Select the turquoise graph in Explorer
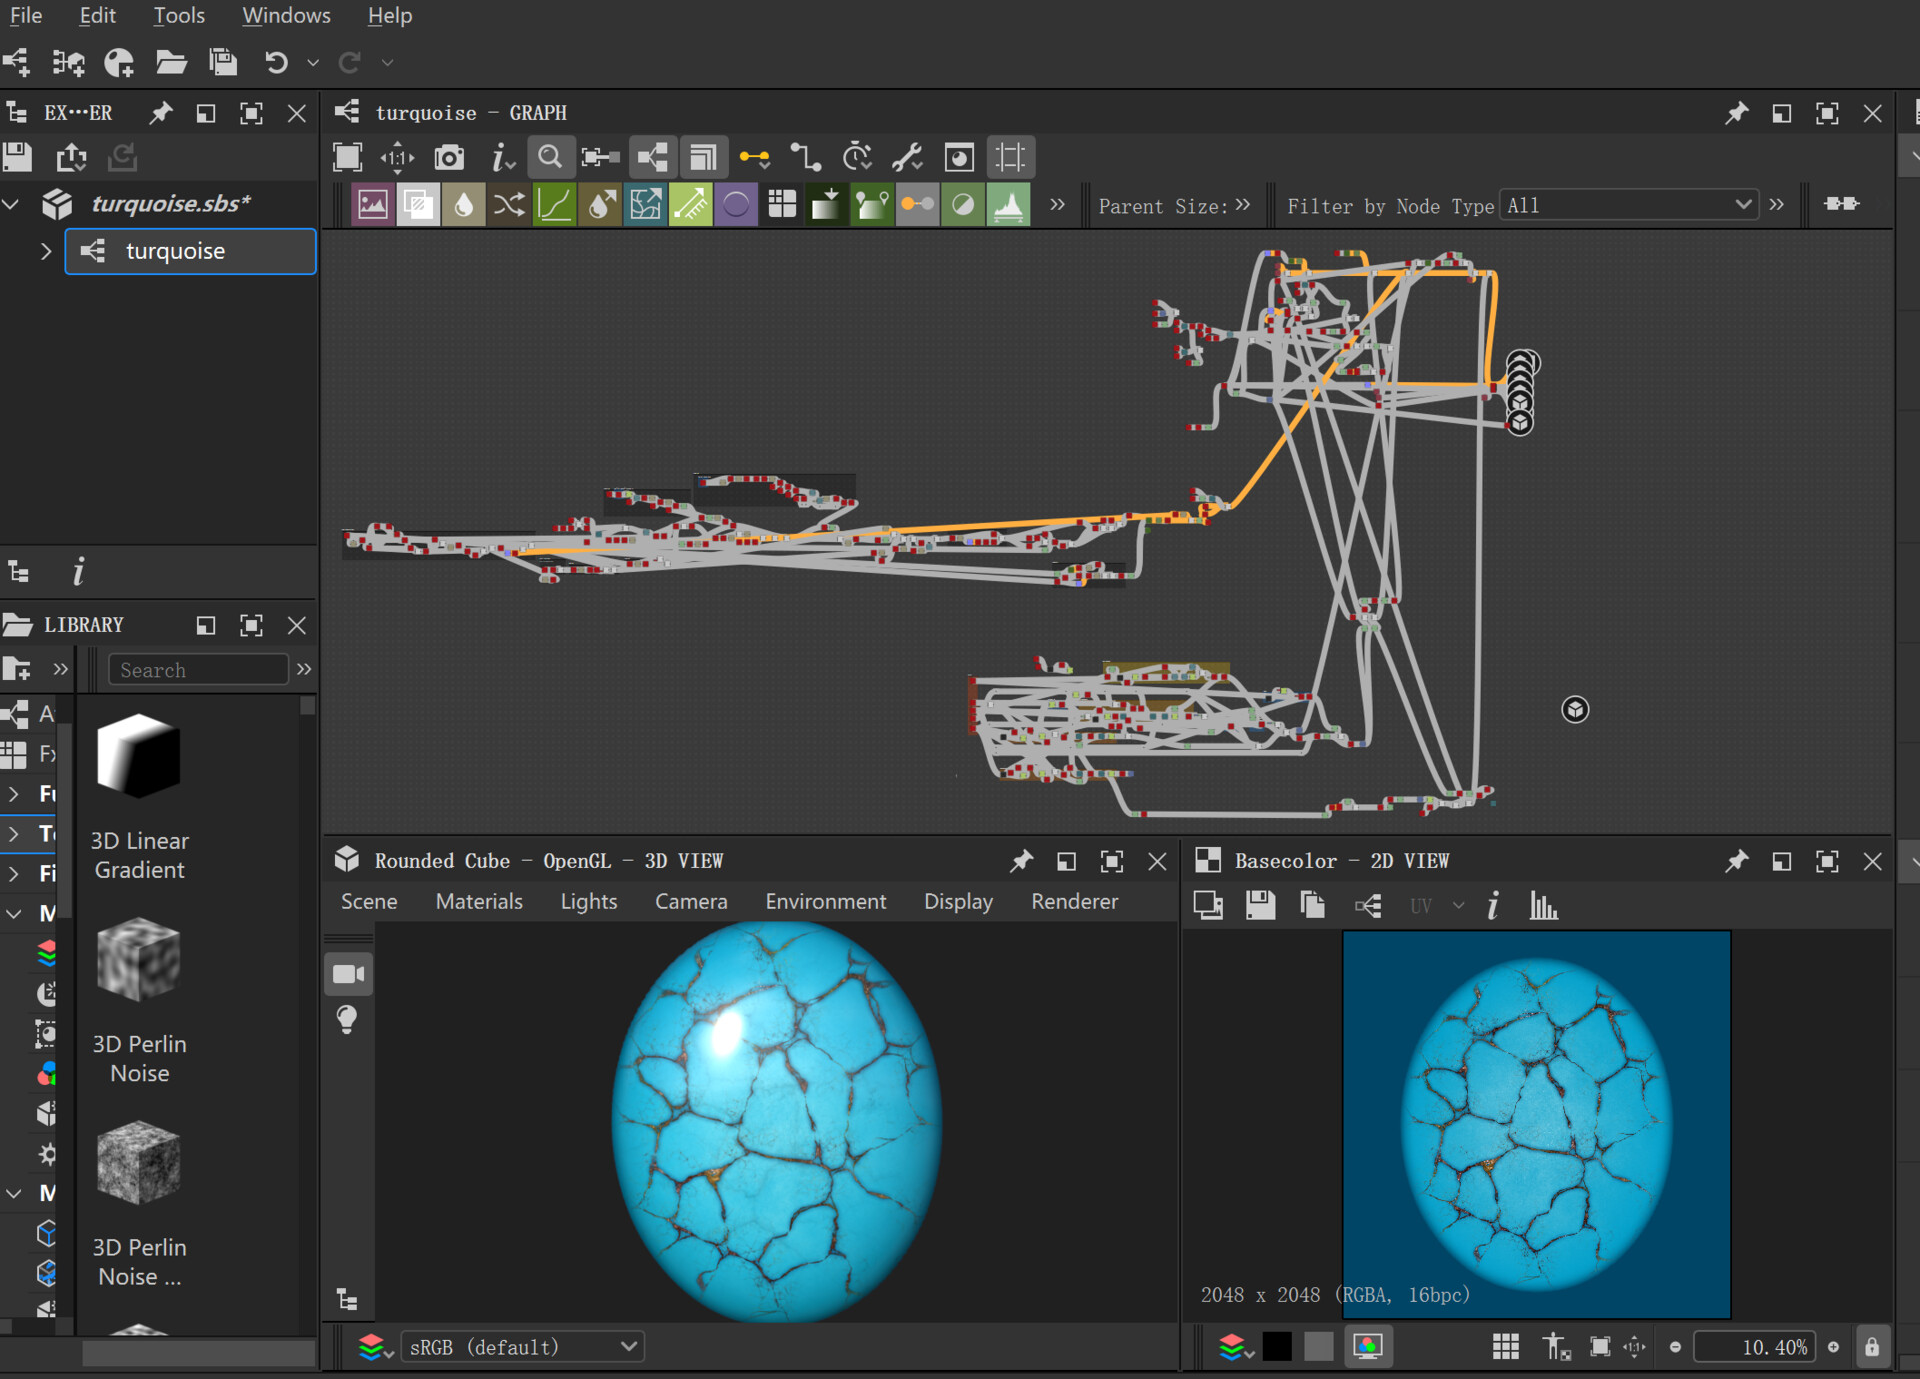This screenshot has height=1379, width=1920. [x=175, y=251]
